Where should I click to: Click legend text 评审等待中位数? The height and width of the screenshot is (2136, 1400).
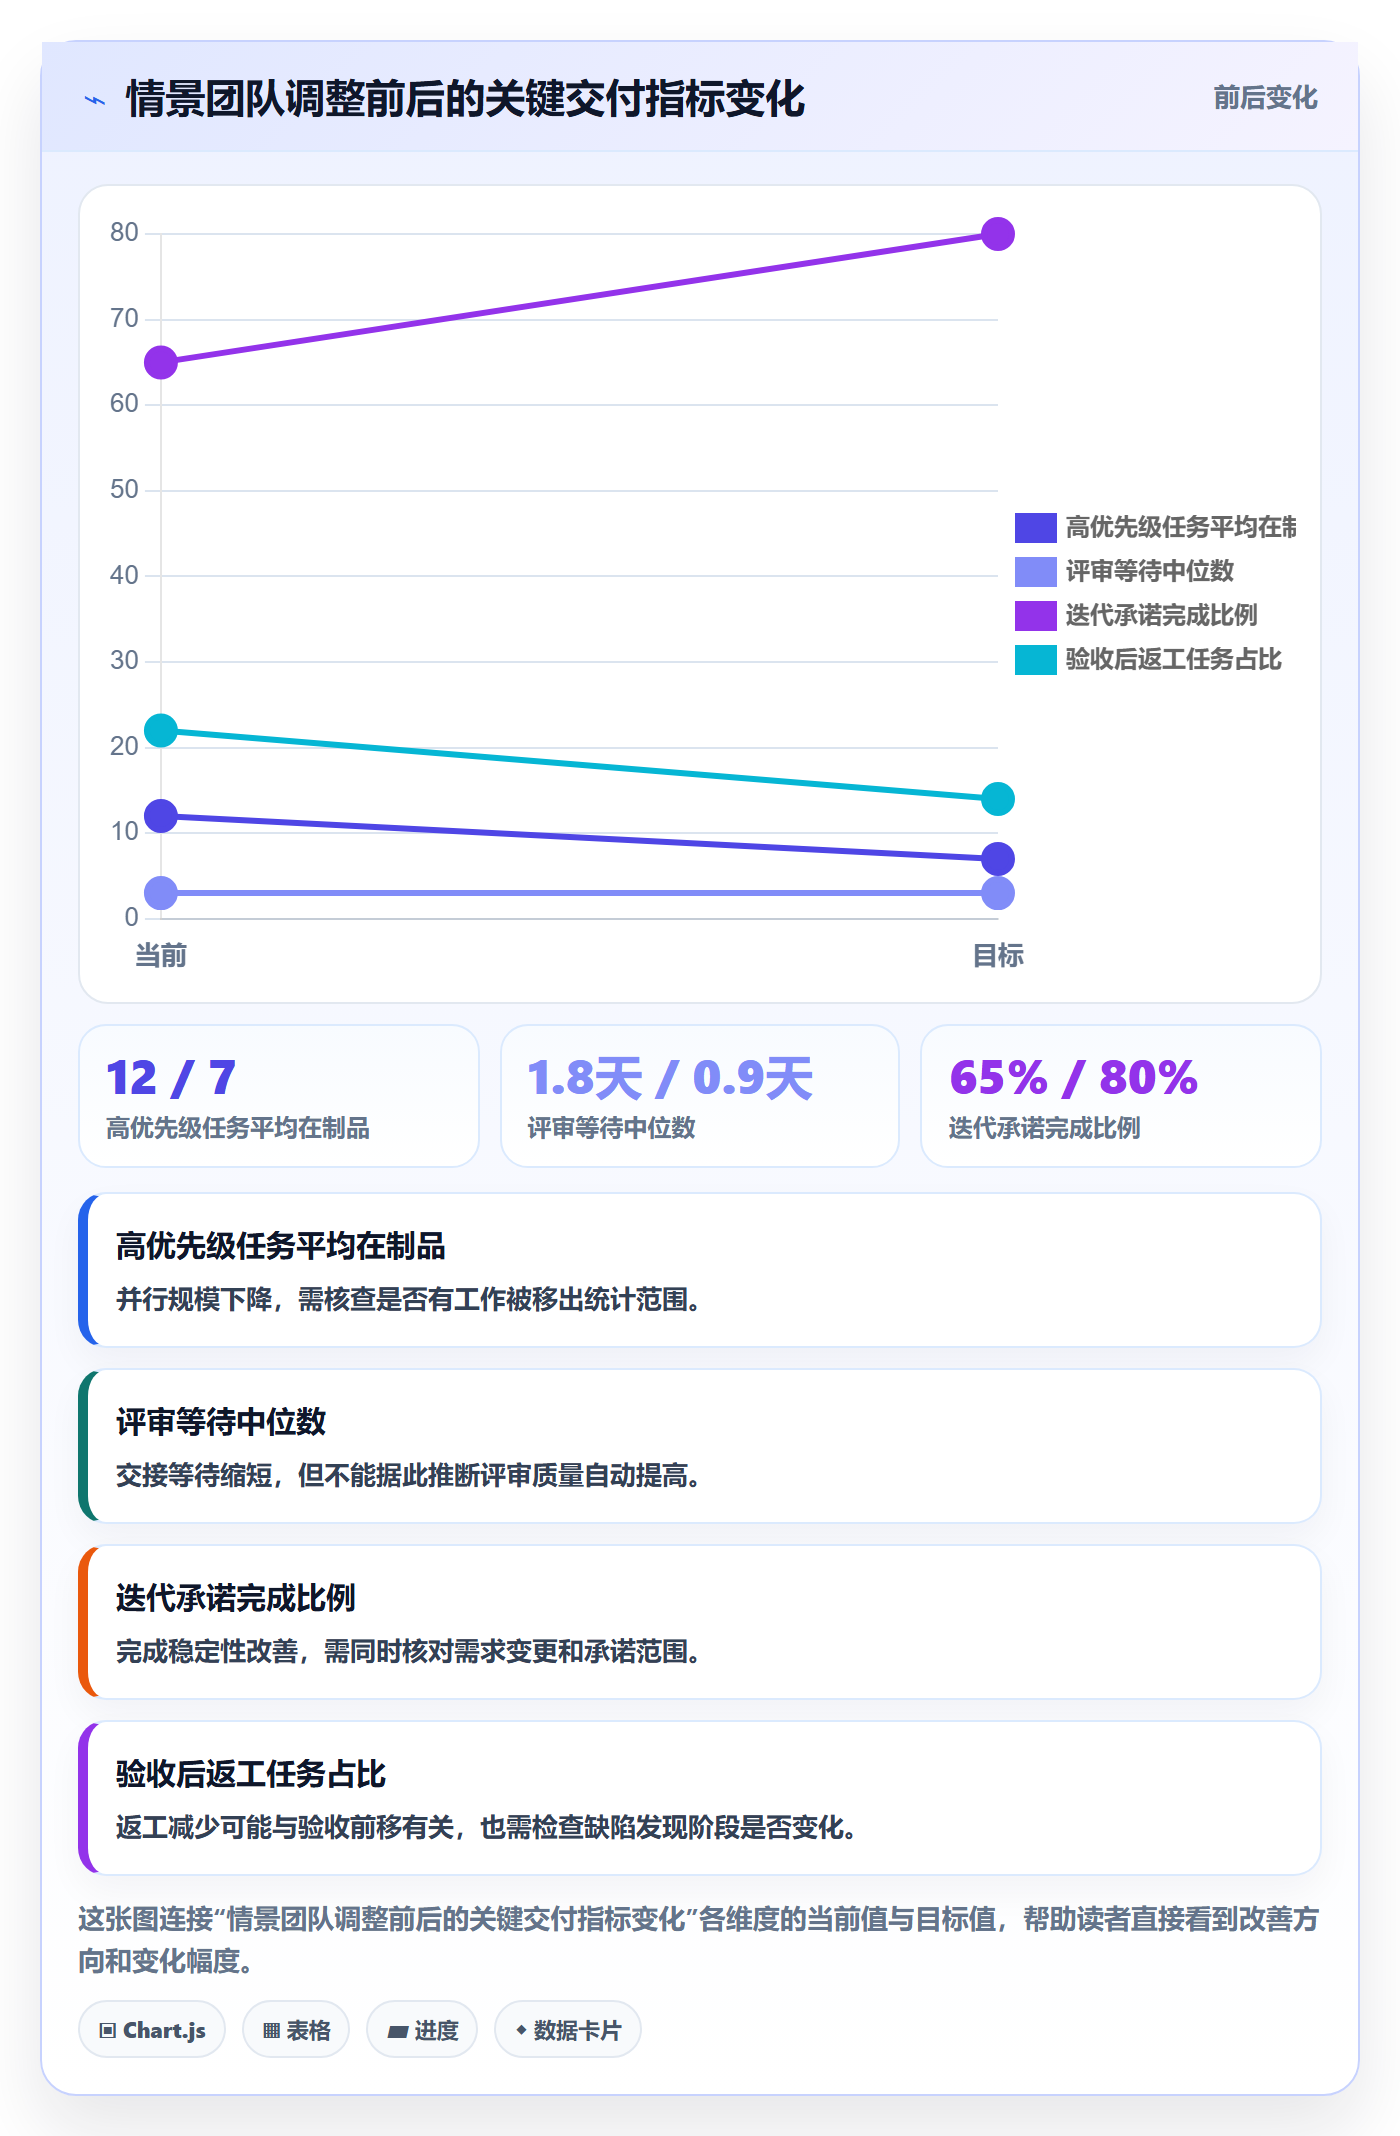(x=1150, y=571)
